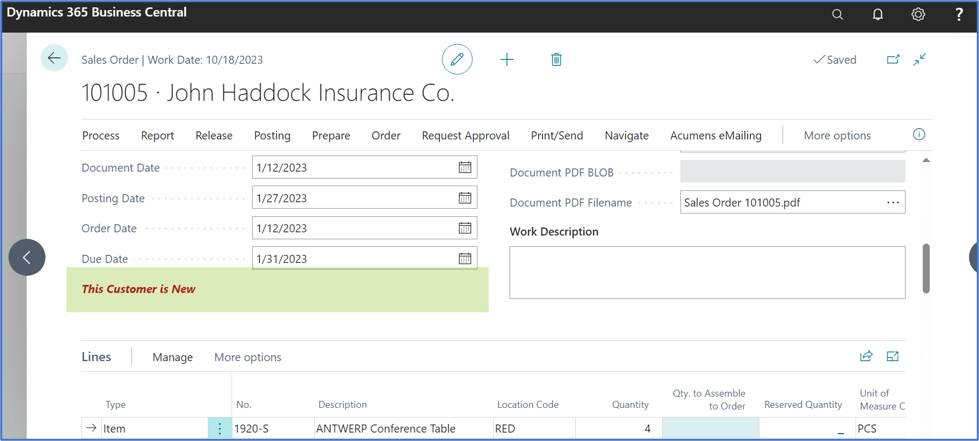Viewport: 979px width, 441px height.
Task: Open the help question mark
Action: pyautogui.click(x=959, y=15)
